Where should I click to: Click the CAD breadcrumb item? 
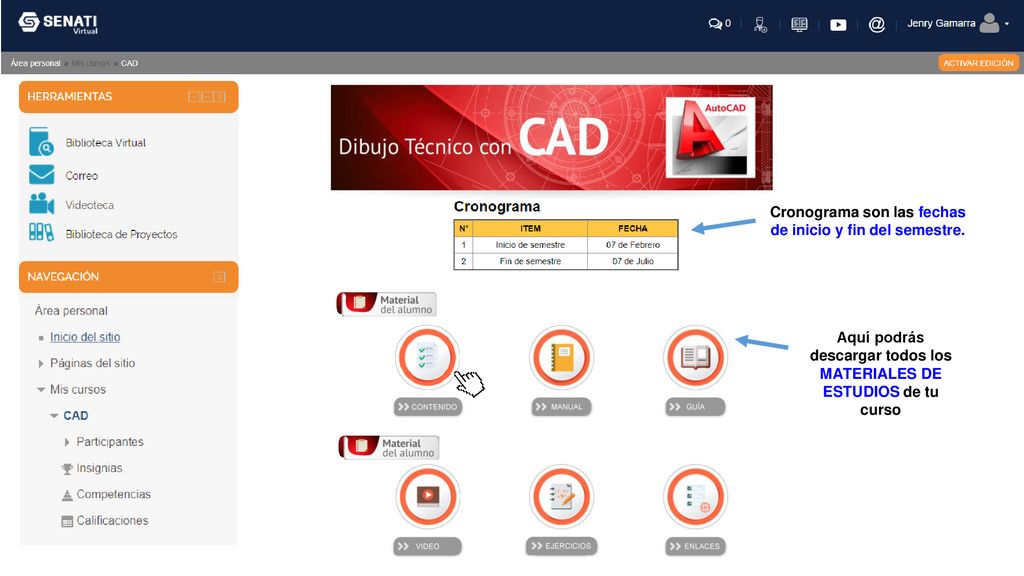[x=129, y=63]
